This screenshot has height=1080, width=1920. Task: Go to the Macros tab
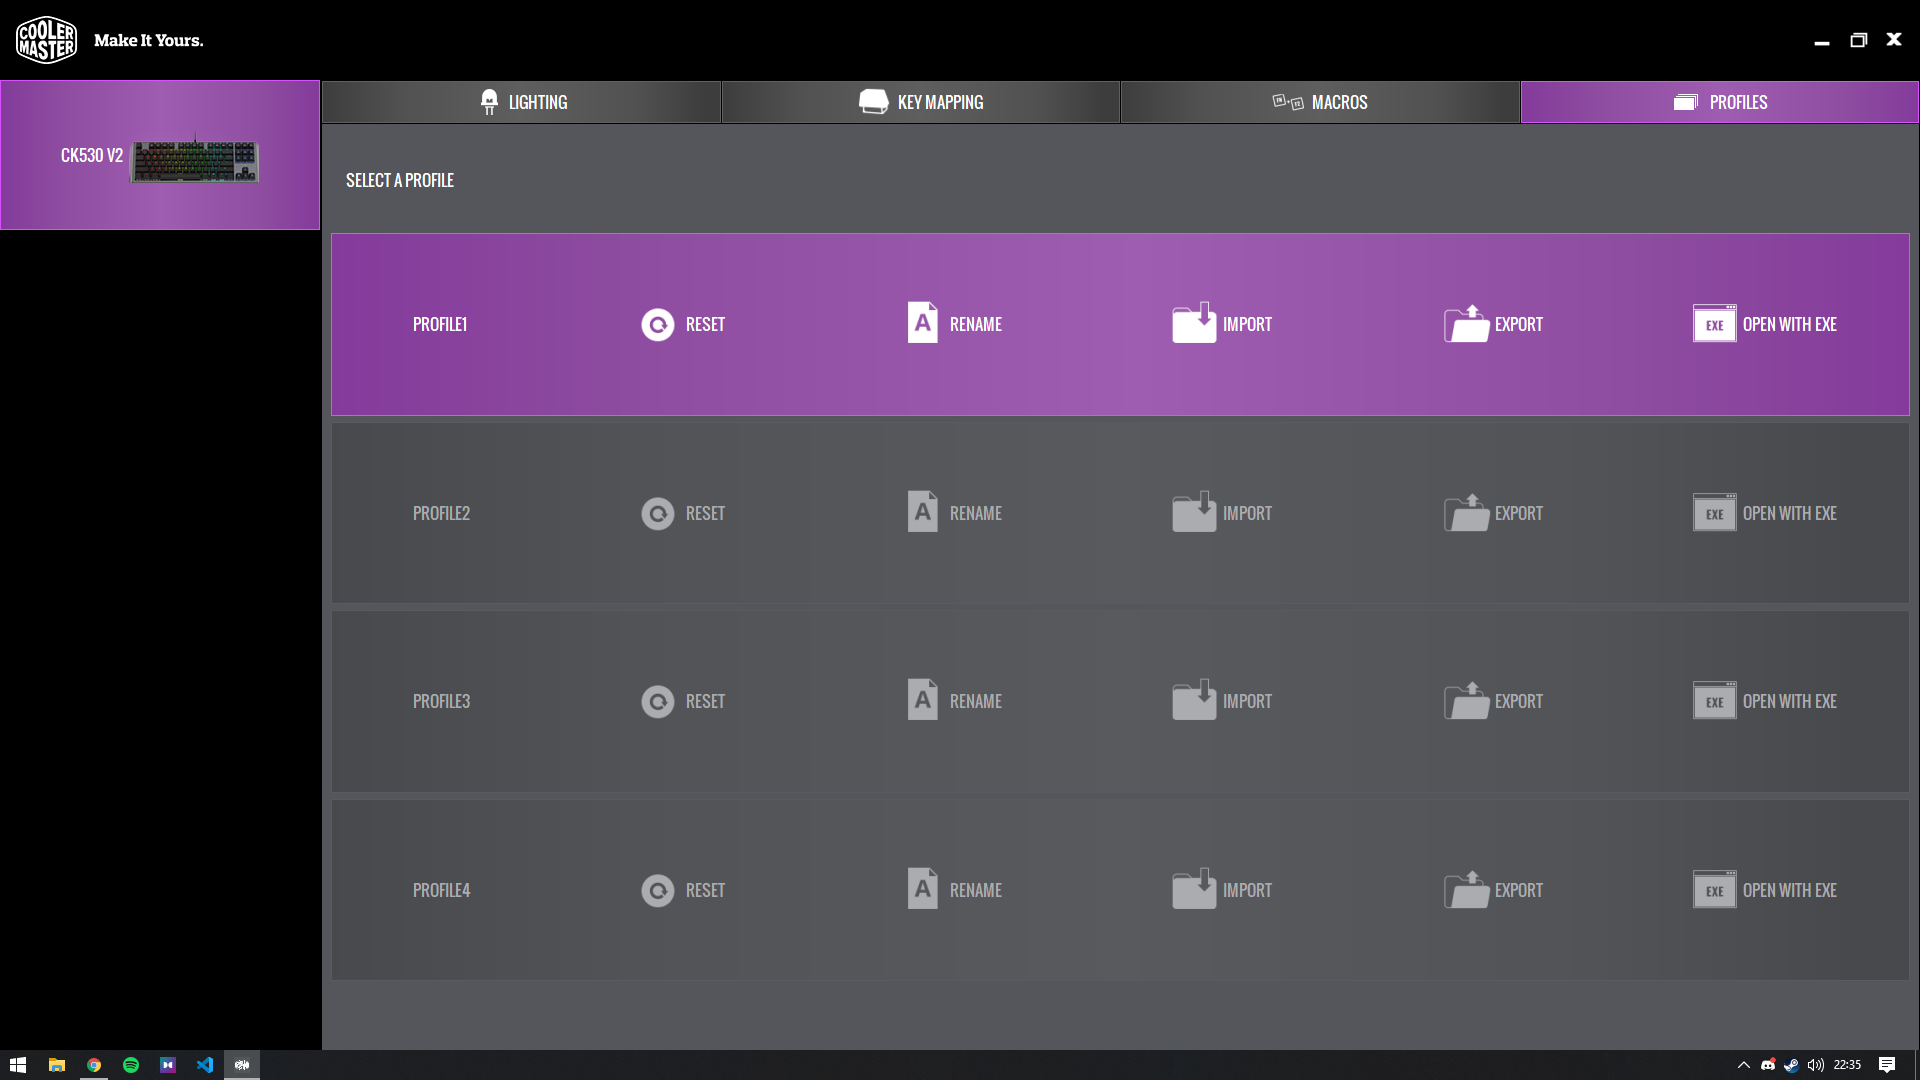coord(1320,102)
